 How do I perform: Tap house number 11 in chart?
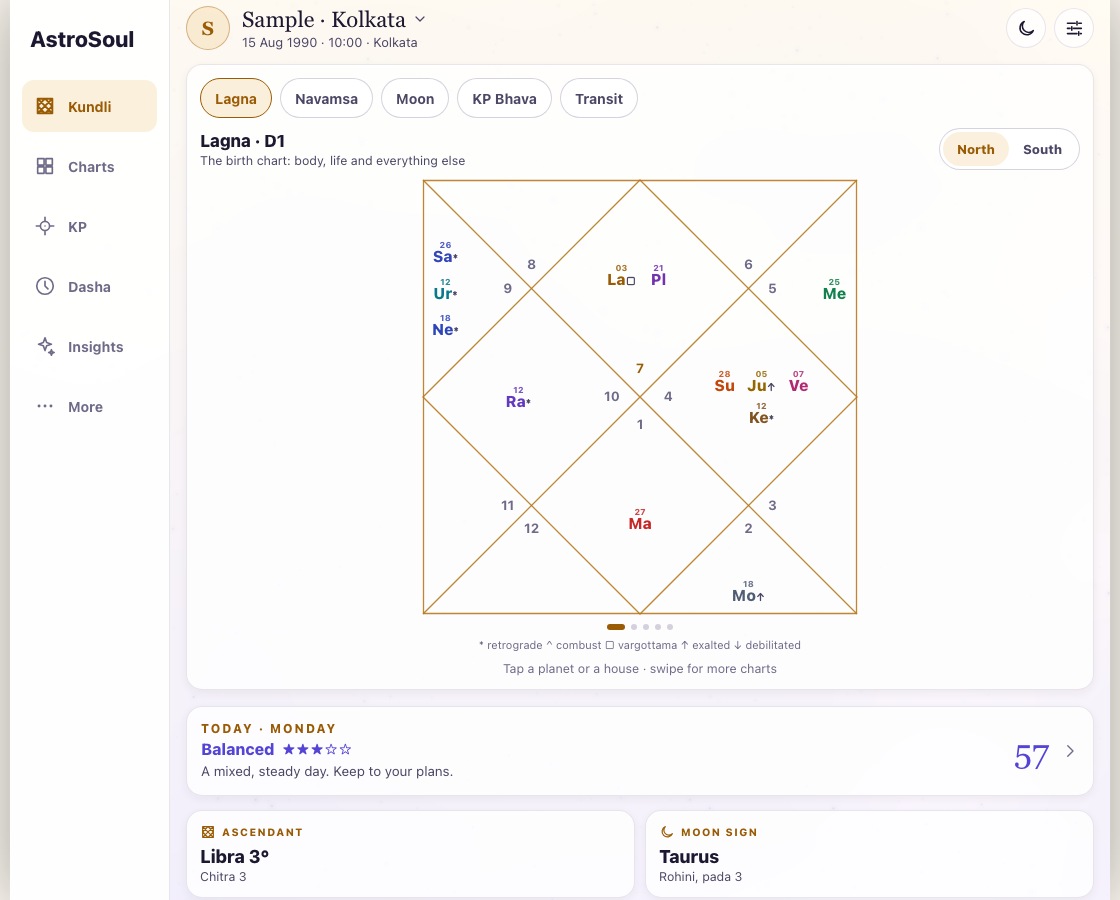coord(508,506)
